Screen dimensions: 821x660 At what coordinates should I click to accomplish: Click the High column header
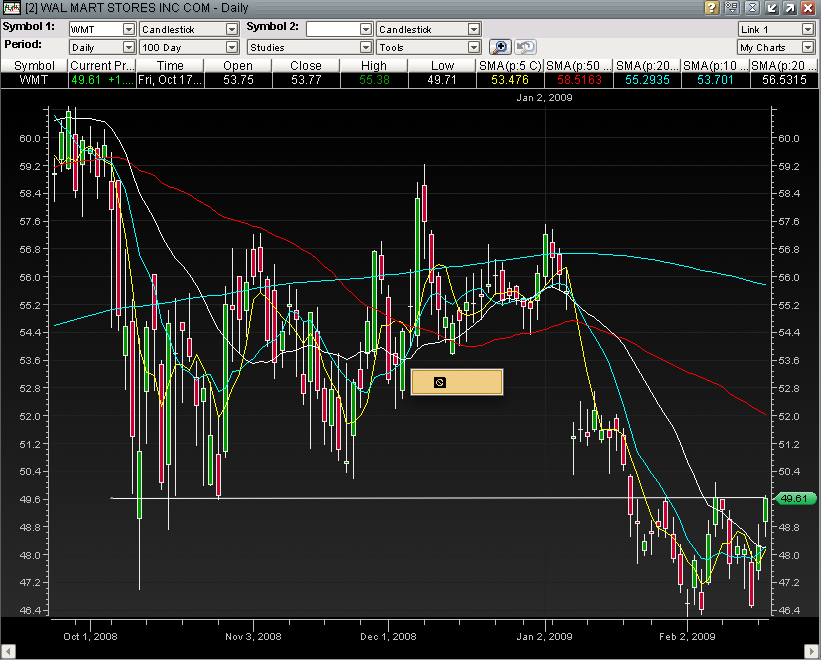pyautogui.click(x=374, y=65)
